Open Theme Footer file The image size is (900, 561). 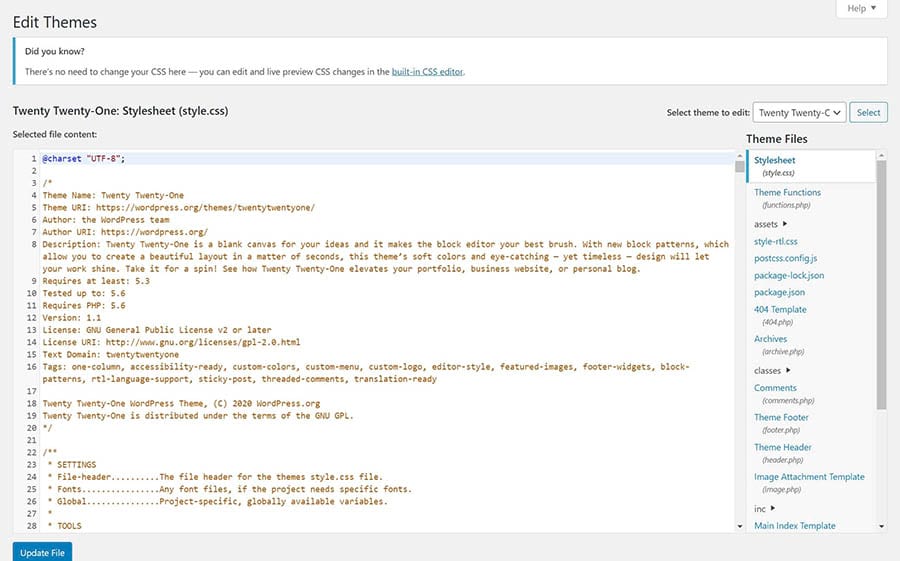tap(781, 417)
